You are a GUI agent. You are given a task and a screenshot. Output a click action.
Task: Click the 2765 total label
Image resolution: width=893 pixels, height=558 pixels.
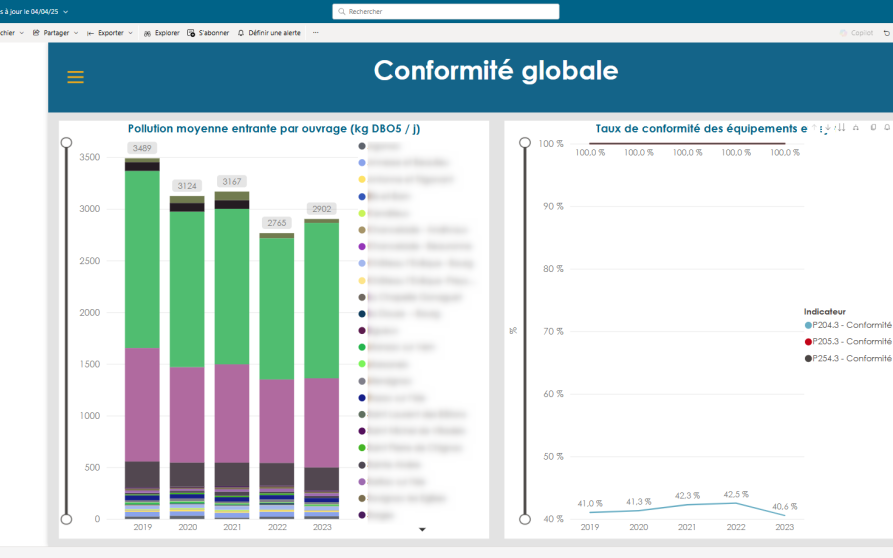tap(277, 223)
